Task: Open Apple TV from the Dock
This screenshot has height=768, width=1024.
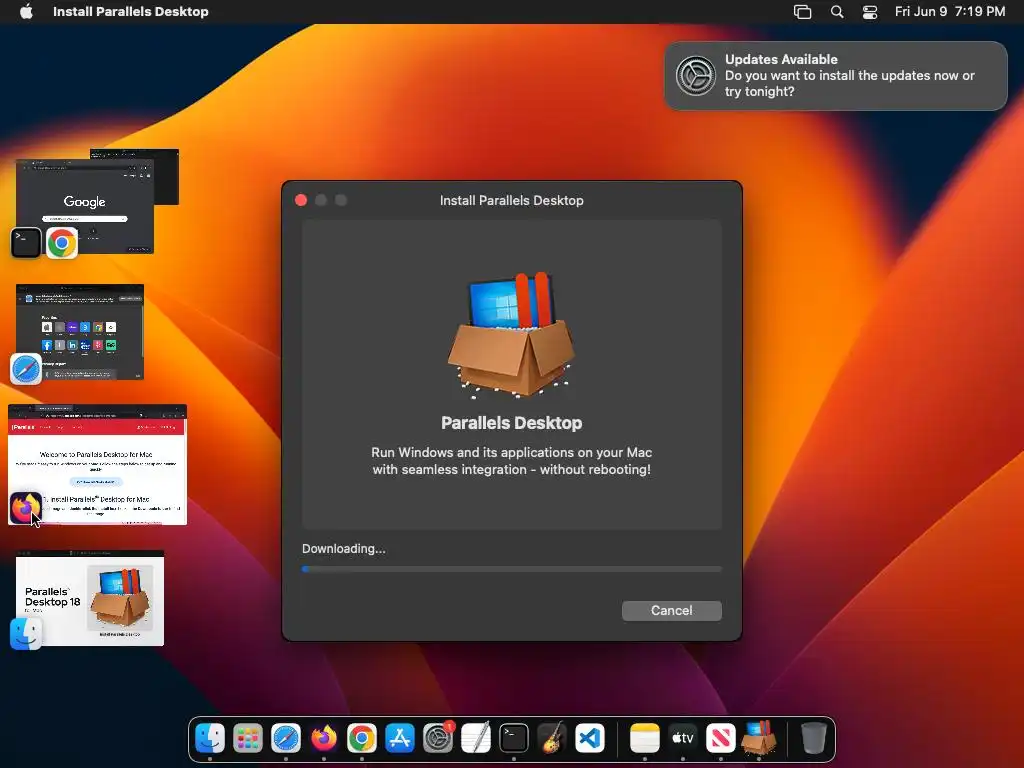Action: 682,739
